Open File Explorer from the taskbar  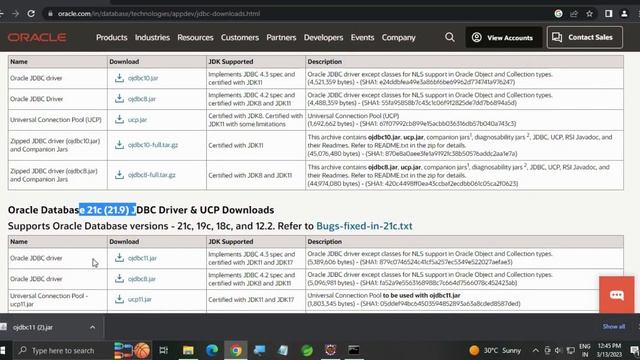[188, 350]
